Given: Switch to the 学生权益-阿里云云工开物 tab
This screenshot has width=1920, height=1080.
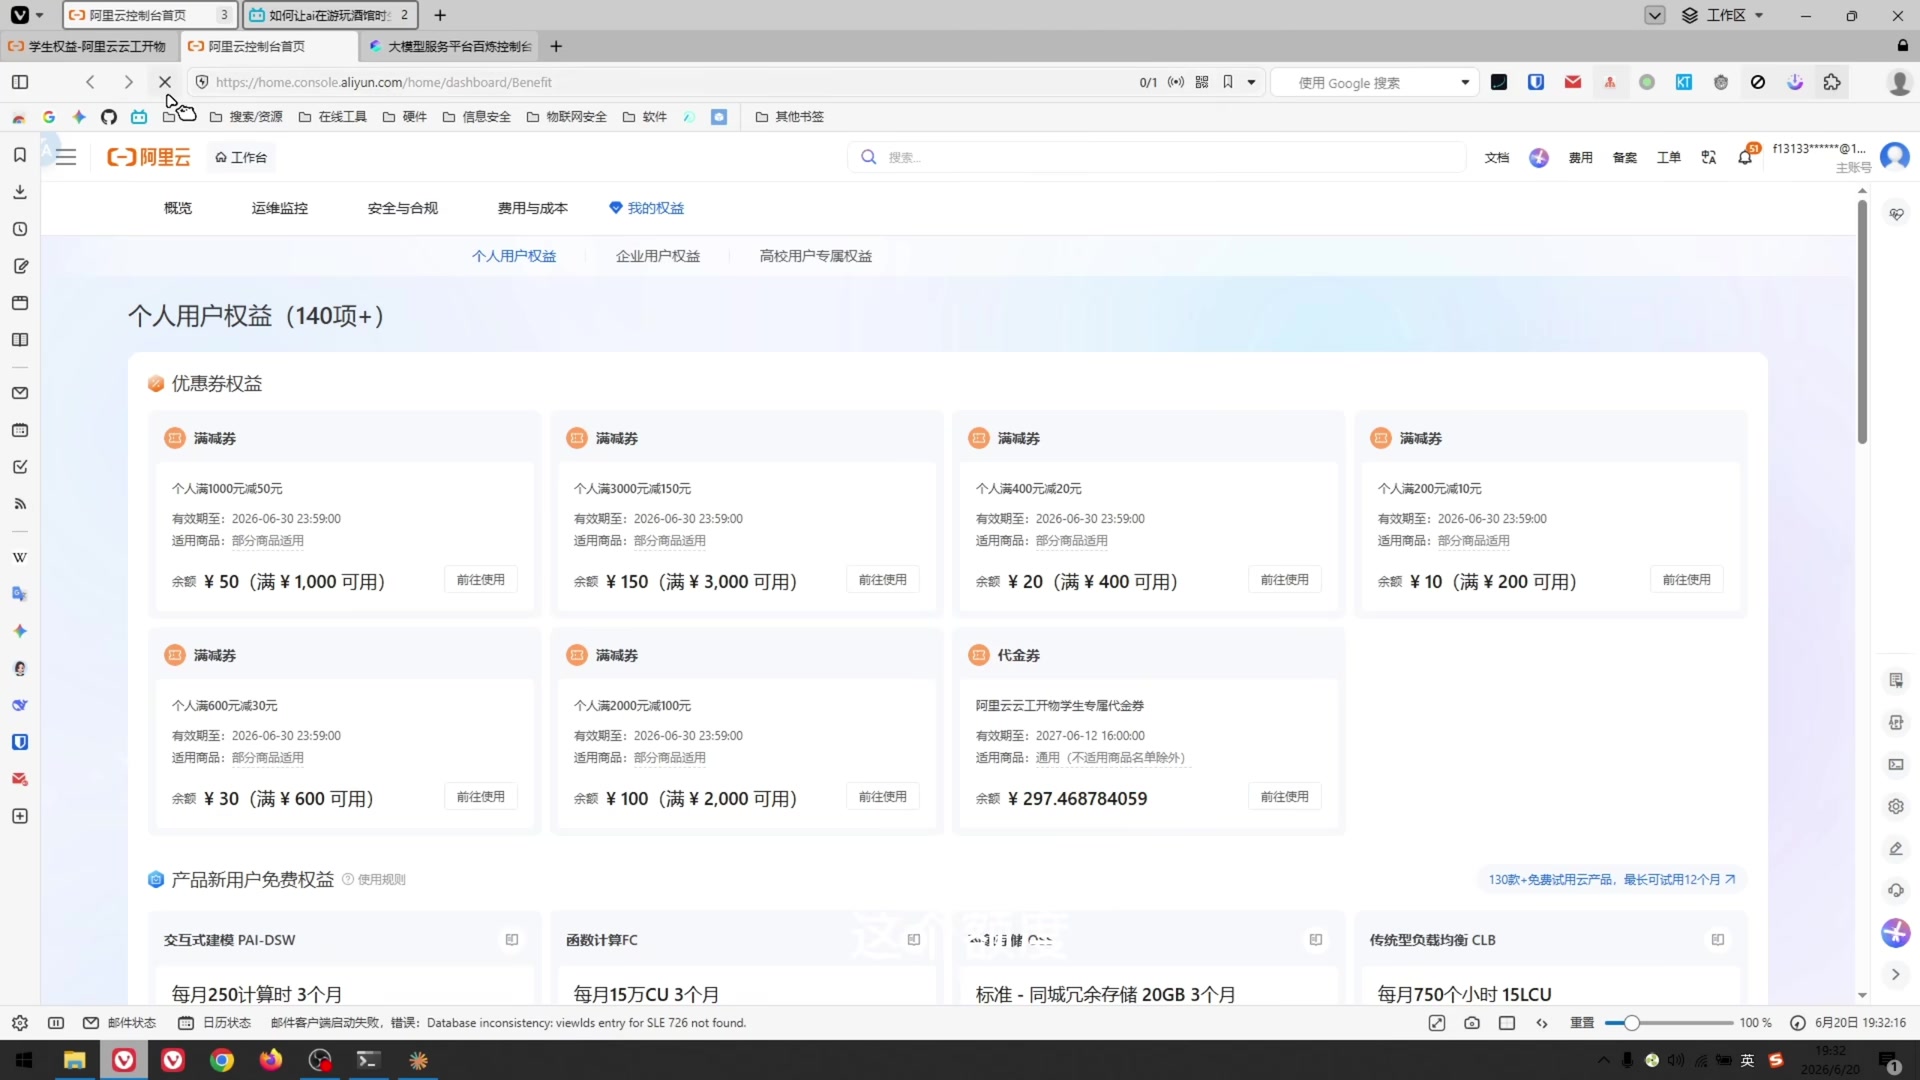Looking at the screenshot, I should point(88,46).
